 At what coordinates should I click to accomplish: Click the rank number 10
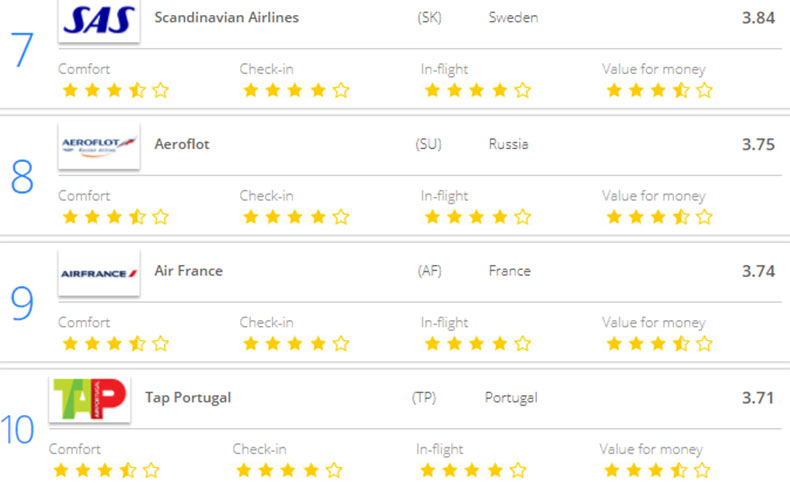tap(18, 430)
